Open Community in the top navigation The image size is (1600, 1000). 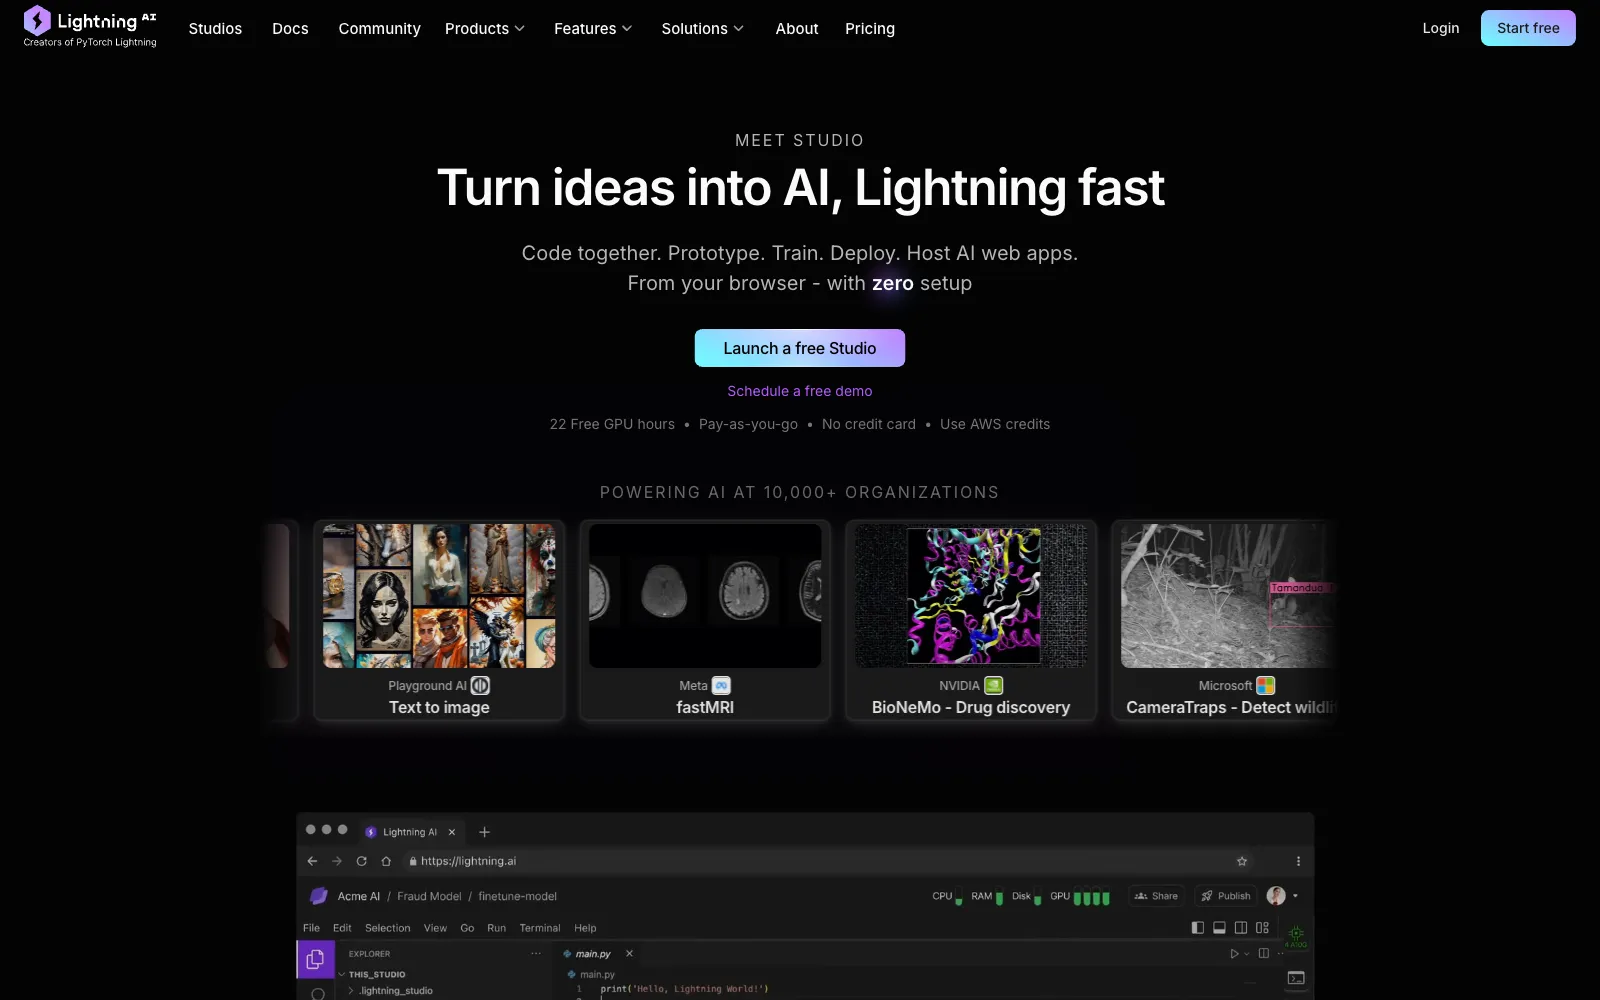click(379, 29)
